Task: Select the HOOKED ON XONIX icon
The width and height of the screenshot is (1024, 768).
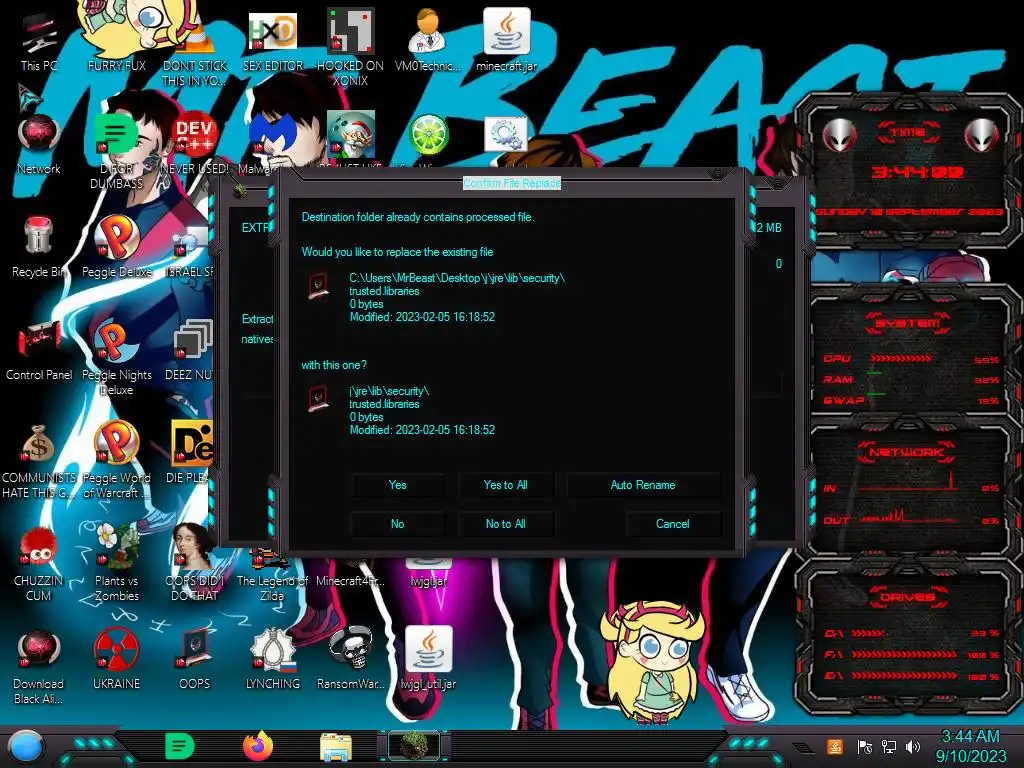Action: point(350,47)
